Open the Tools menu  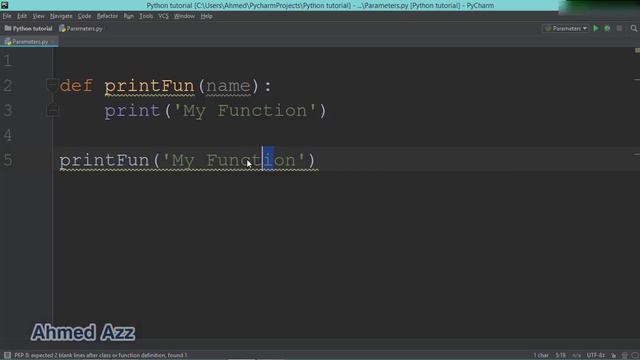click(x=146, y=16)
